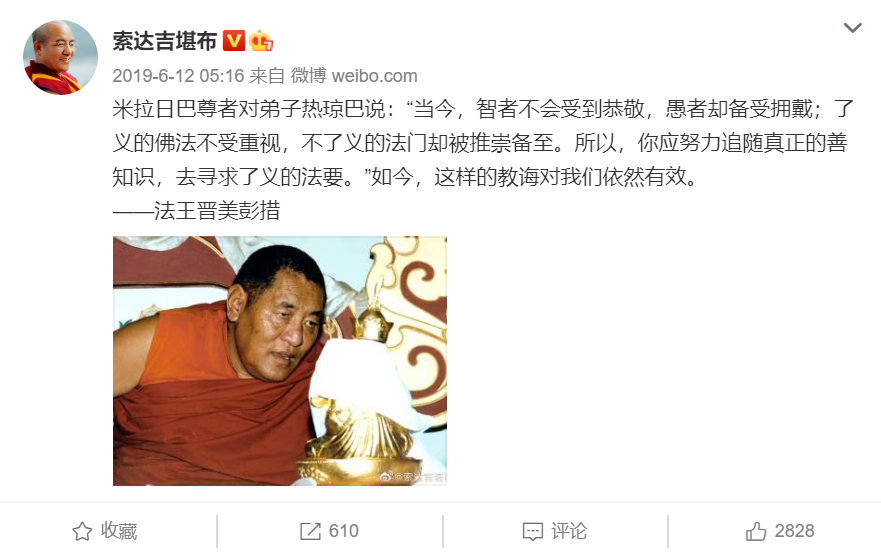Click the profile avatar of 索达吉堪布
Screen dimensions: 881x555
pyautogui.click(x=60, y=57)
